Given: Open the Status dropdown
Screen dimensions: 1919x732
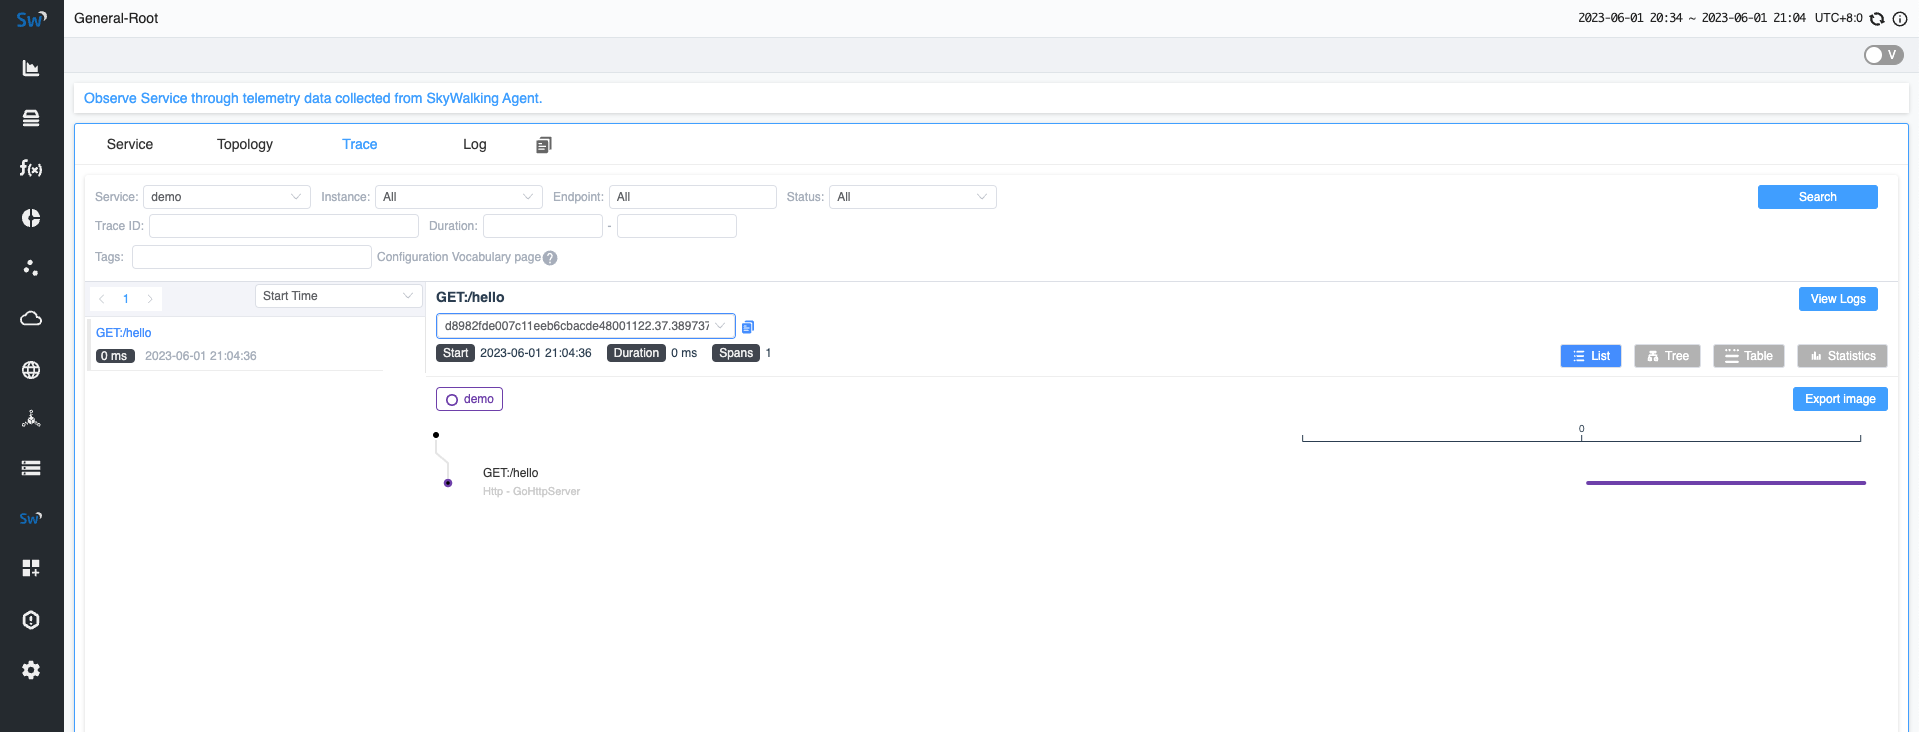Looking at the screenshot, I should point(912,197).
